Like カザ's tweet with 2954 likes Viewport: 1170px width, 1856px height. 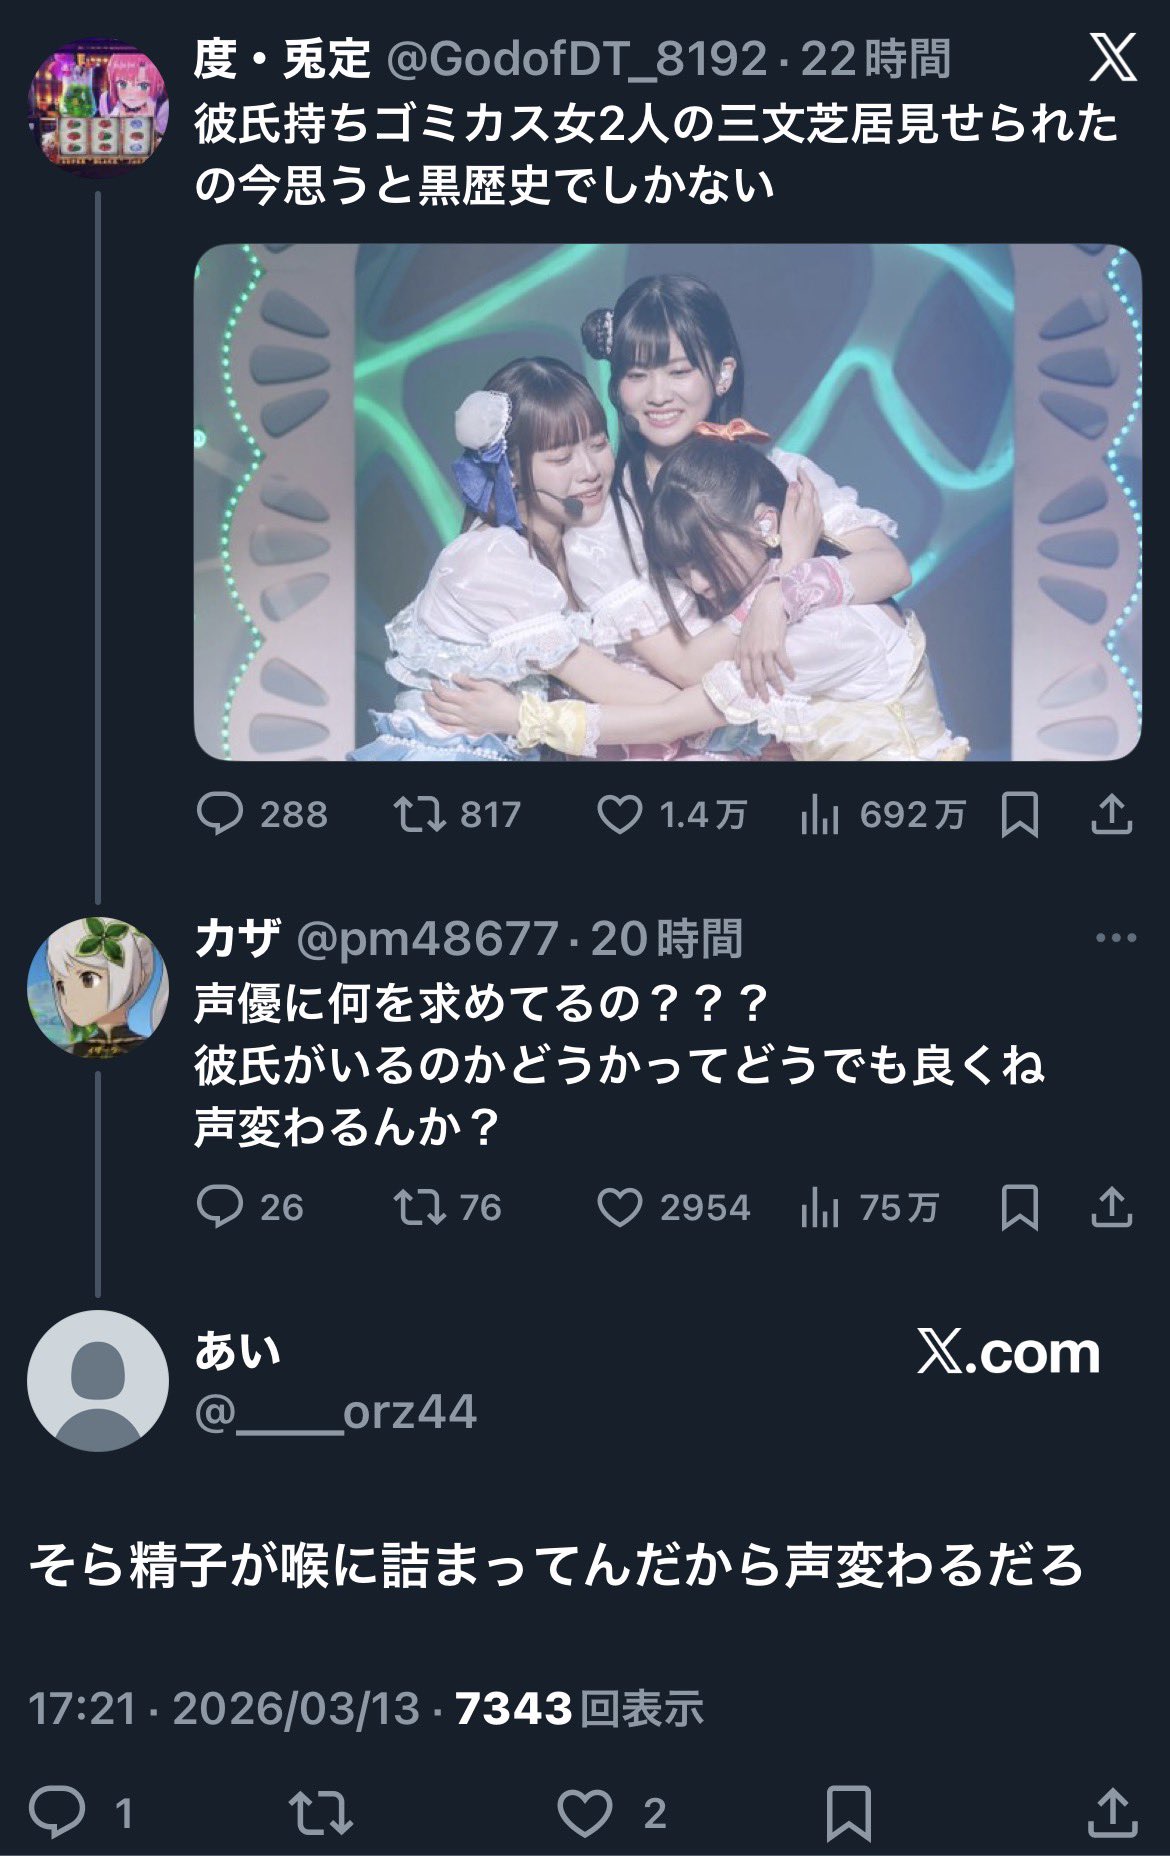click(x=619, y=1207)
